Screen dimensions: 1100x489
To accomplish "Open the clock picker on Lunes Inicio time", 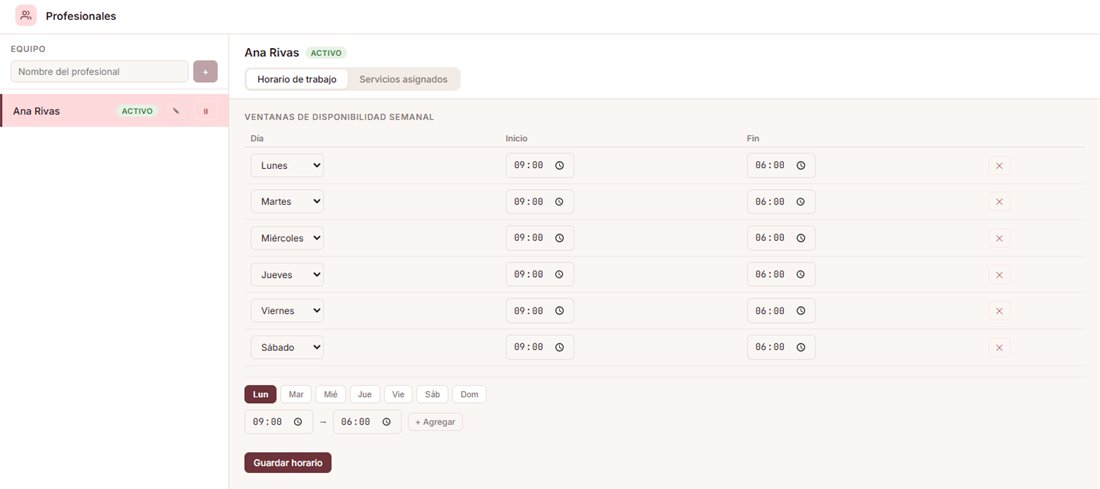I will point(559,166).
